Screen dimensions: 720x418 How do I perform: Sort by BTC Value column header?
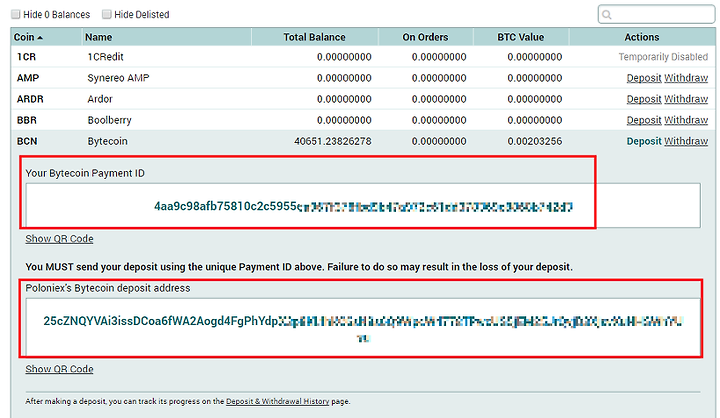pos(521,37)
